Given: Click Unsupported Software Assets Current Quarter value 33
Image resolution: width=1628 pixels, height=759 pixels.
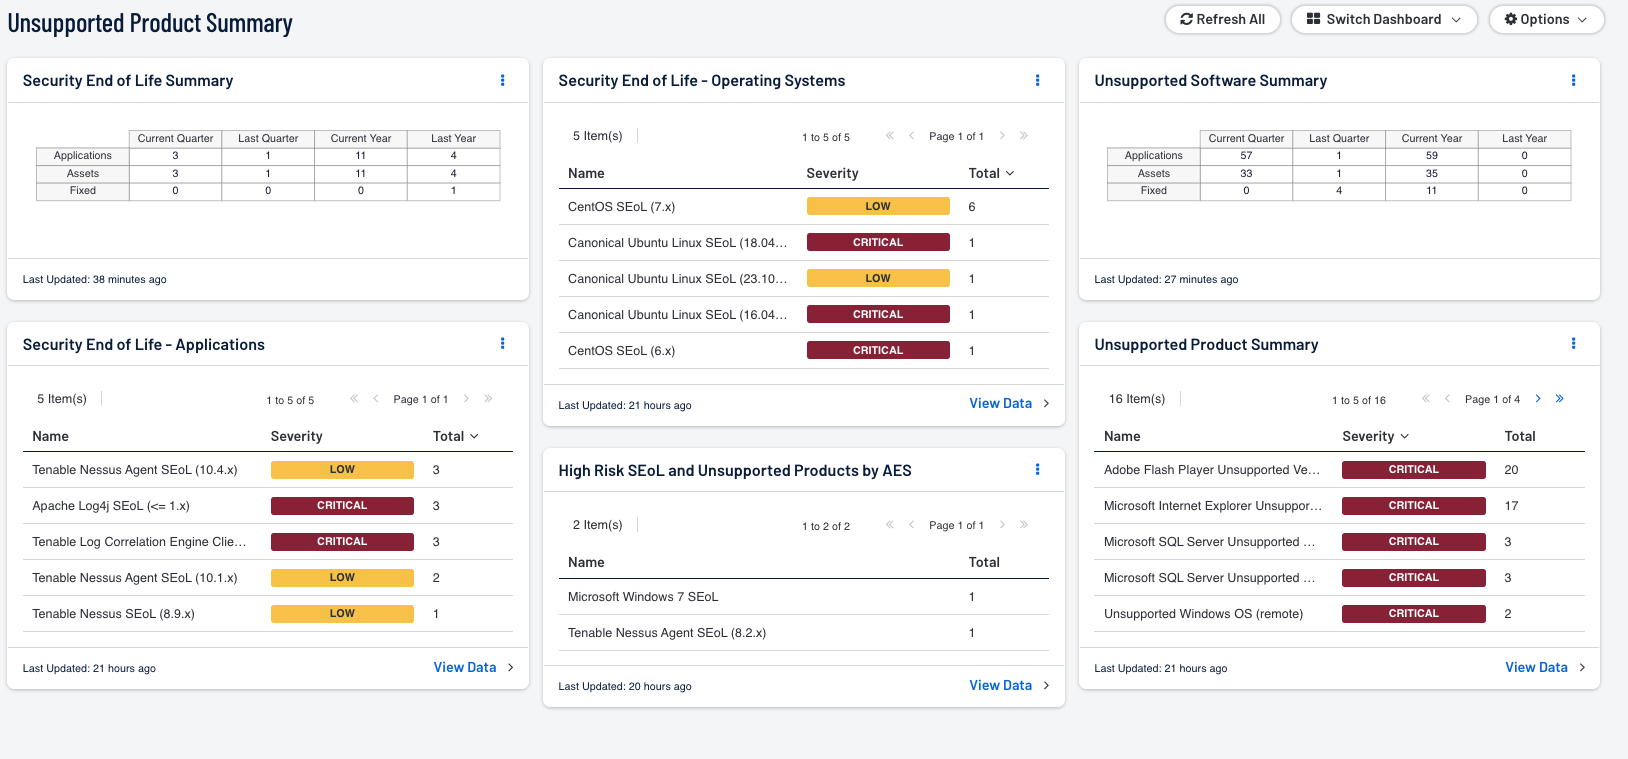Looking at the screenshot, I should (1246, 173).
